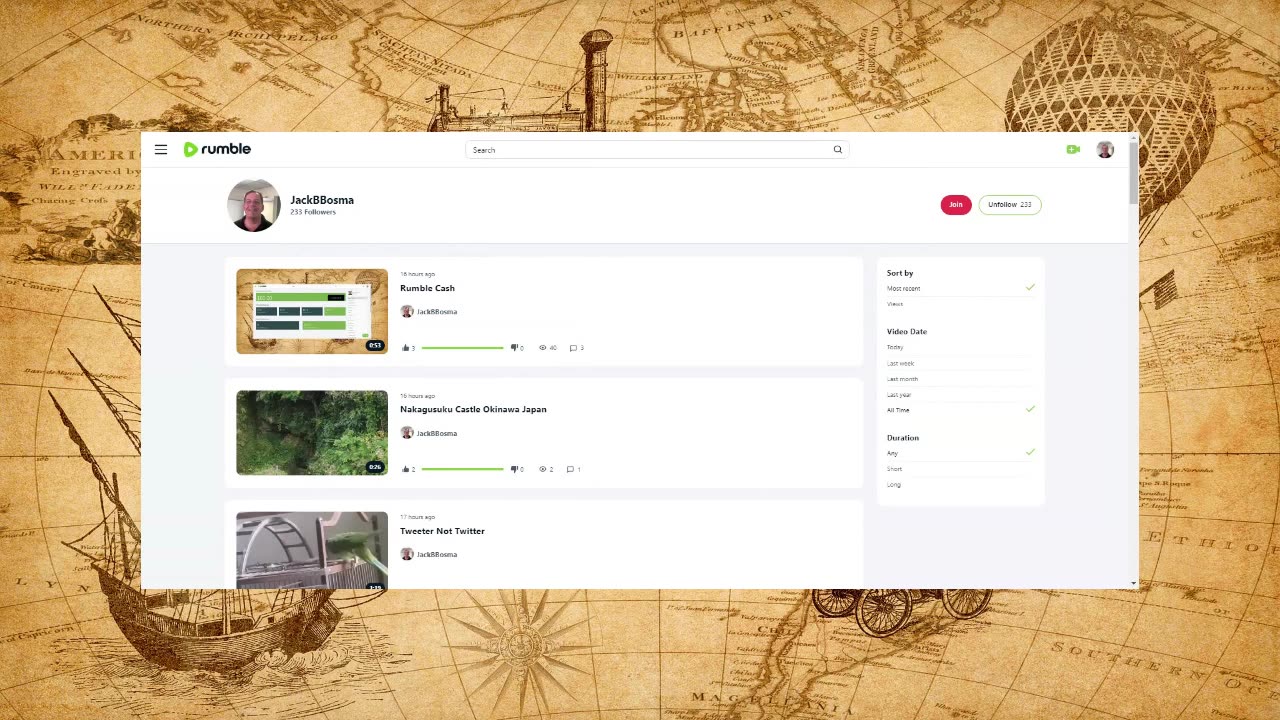
Task: Click thumbs up on Rumble Cash video
Action: (406, 348)
